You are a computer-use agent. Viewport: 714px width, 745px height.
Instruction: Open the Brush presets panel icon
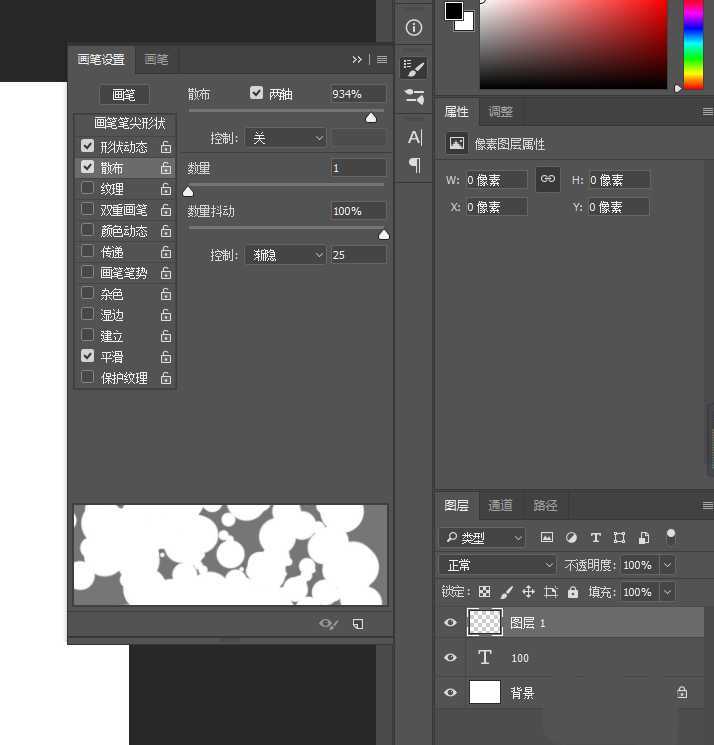click(x=414, y=97)
